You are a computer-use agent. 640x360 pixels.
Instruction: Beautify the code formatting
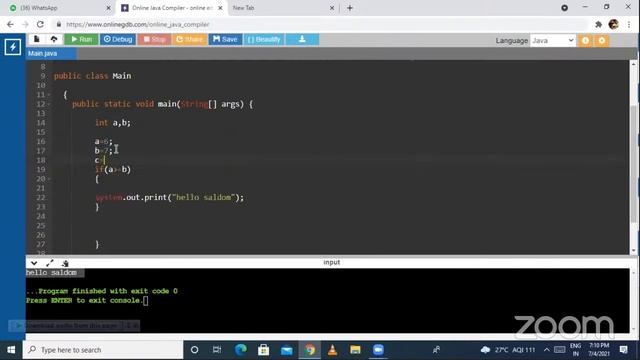pyautogui.click(x=264, y=39)
